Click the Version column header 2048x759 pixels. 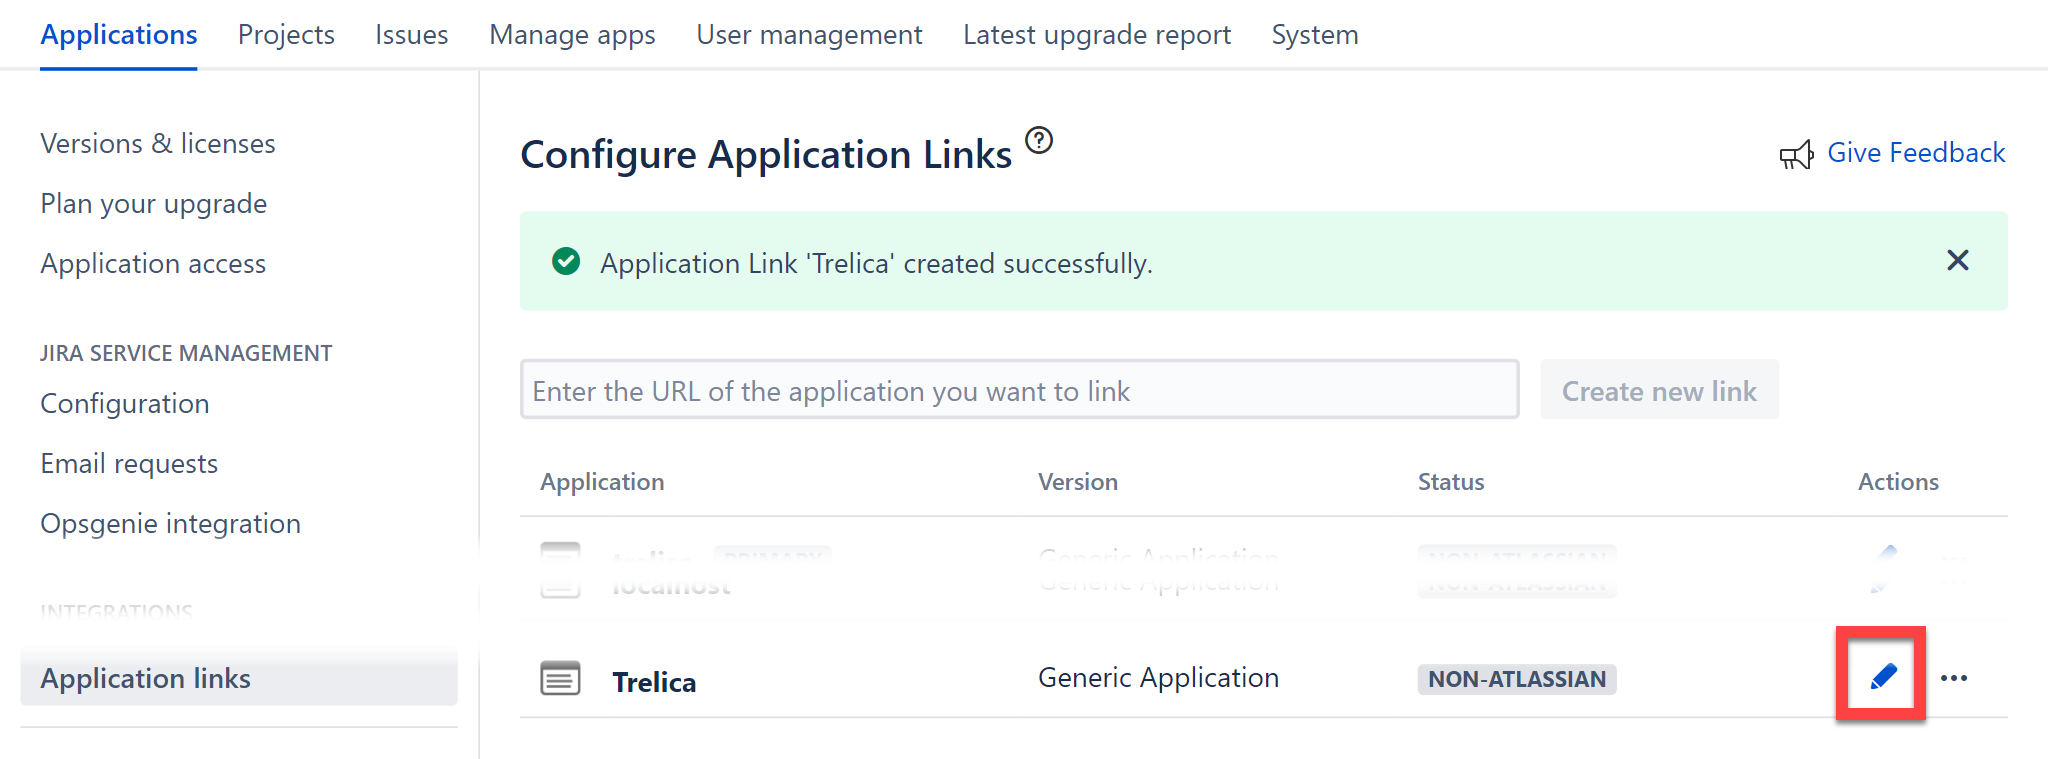point(1078,482)
